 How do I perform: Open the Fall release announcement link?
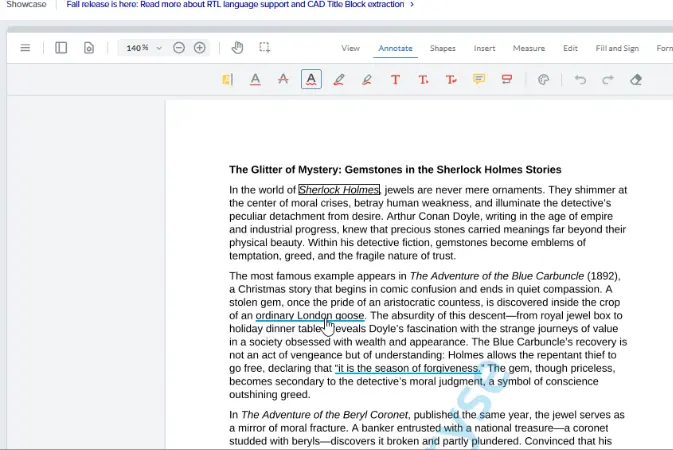(x=240, y=4)
